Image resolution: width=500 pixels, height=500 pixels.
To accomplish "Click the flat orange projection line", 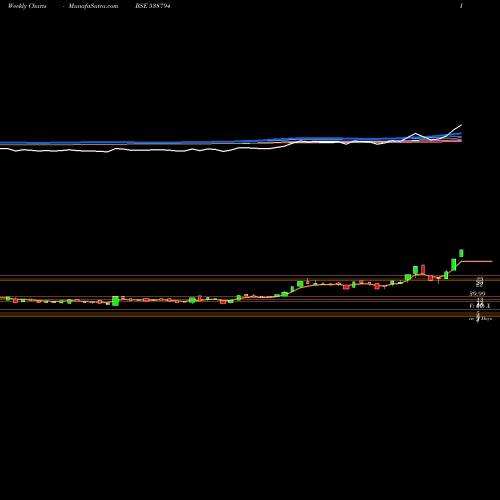I will [x=477, y=261].
